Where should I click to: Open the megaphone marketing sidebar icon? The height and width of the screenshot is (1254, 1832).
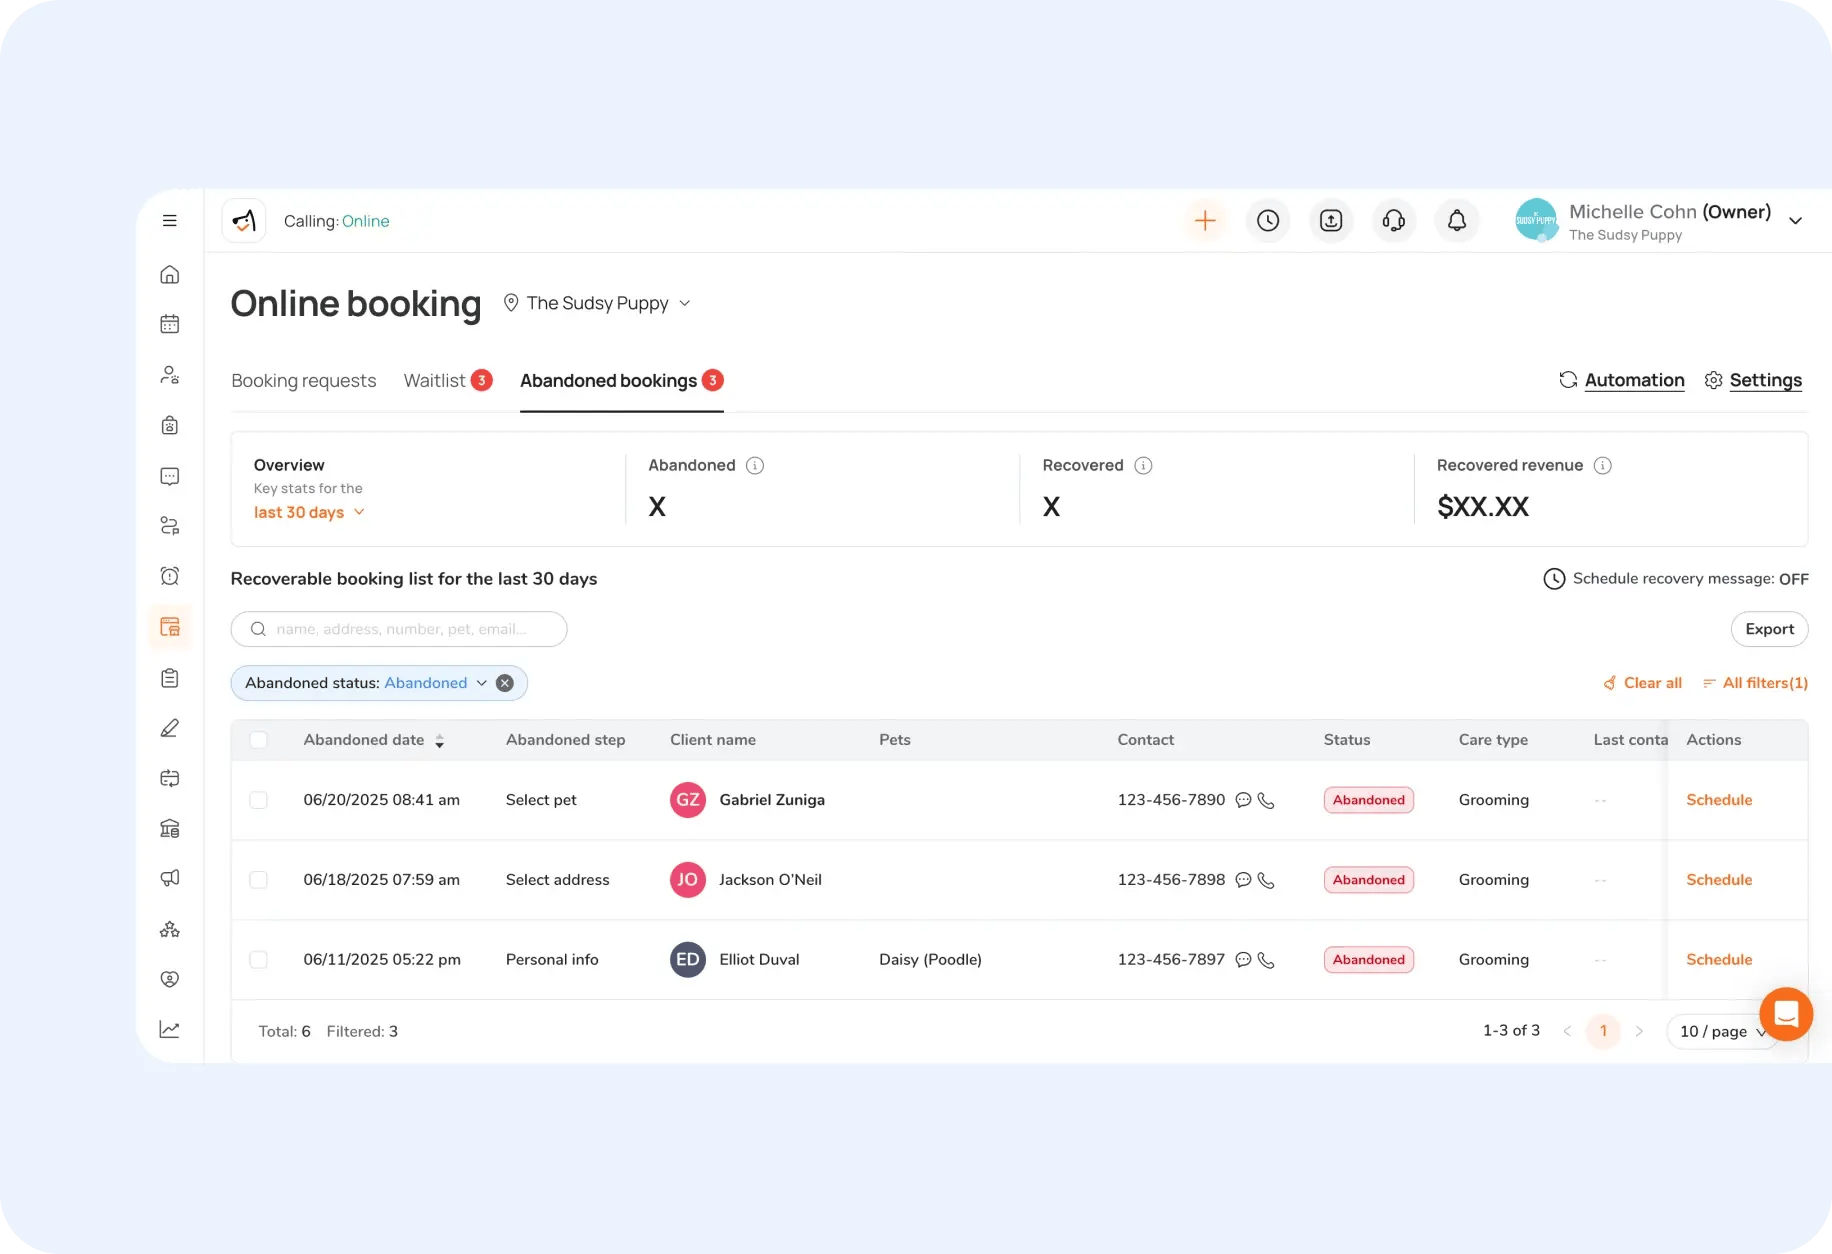170,878
